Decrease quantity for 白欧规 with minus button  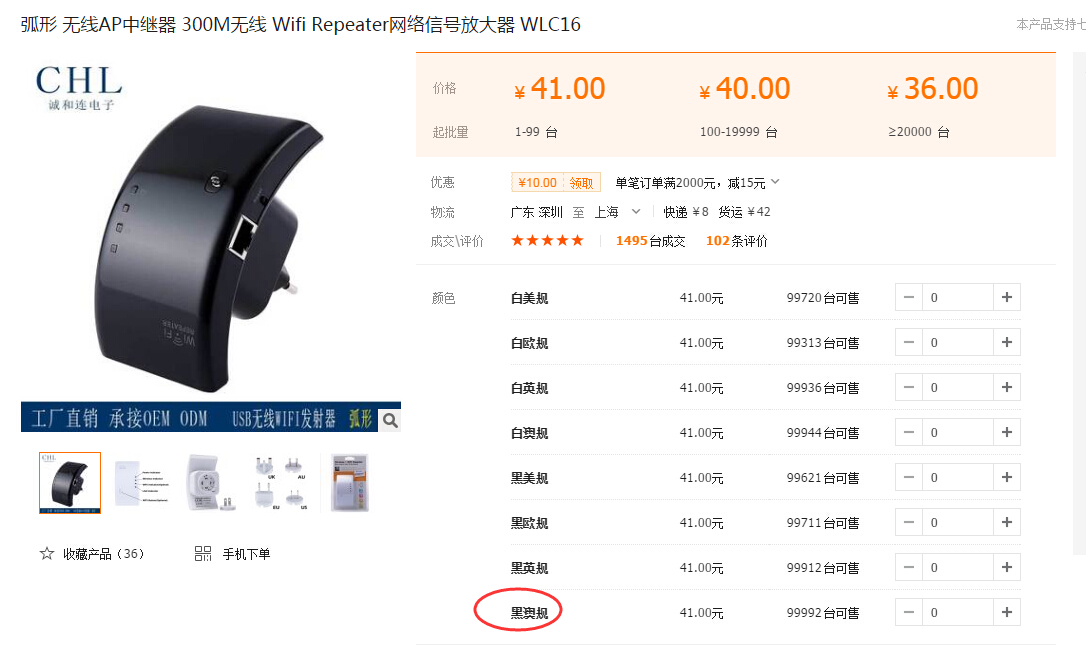coord(909,342)
